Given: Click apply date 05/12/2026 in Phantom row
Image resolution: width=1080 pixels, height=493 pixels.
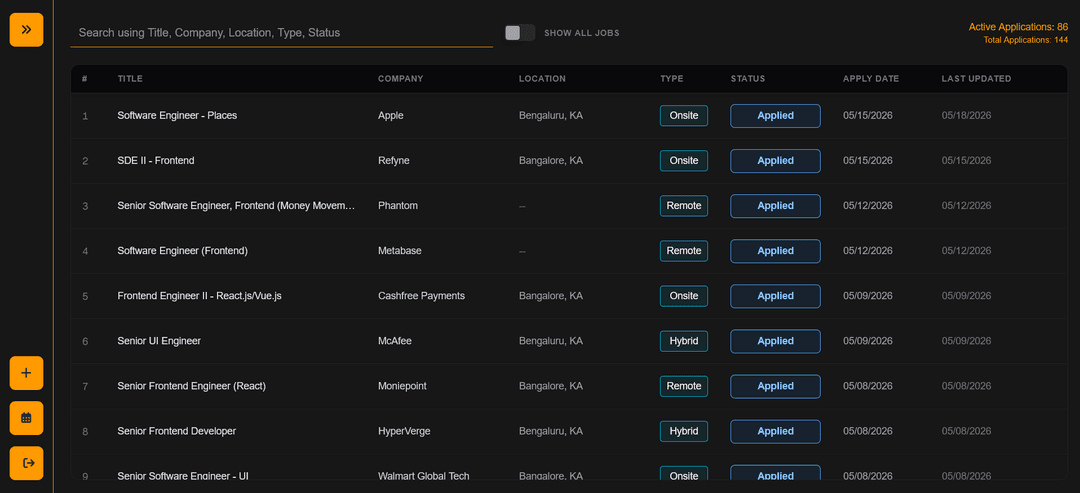Looking at the screenshot, I should click(868, 206).
